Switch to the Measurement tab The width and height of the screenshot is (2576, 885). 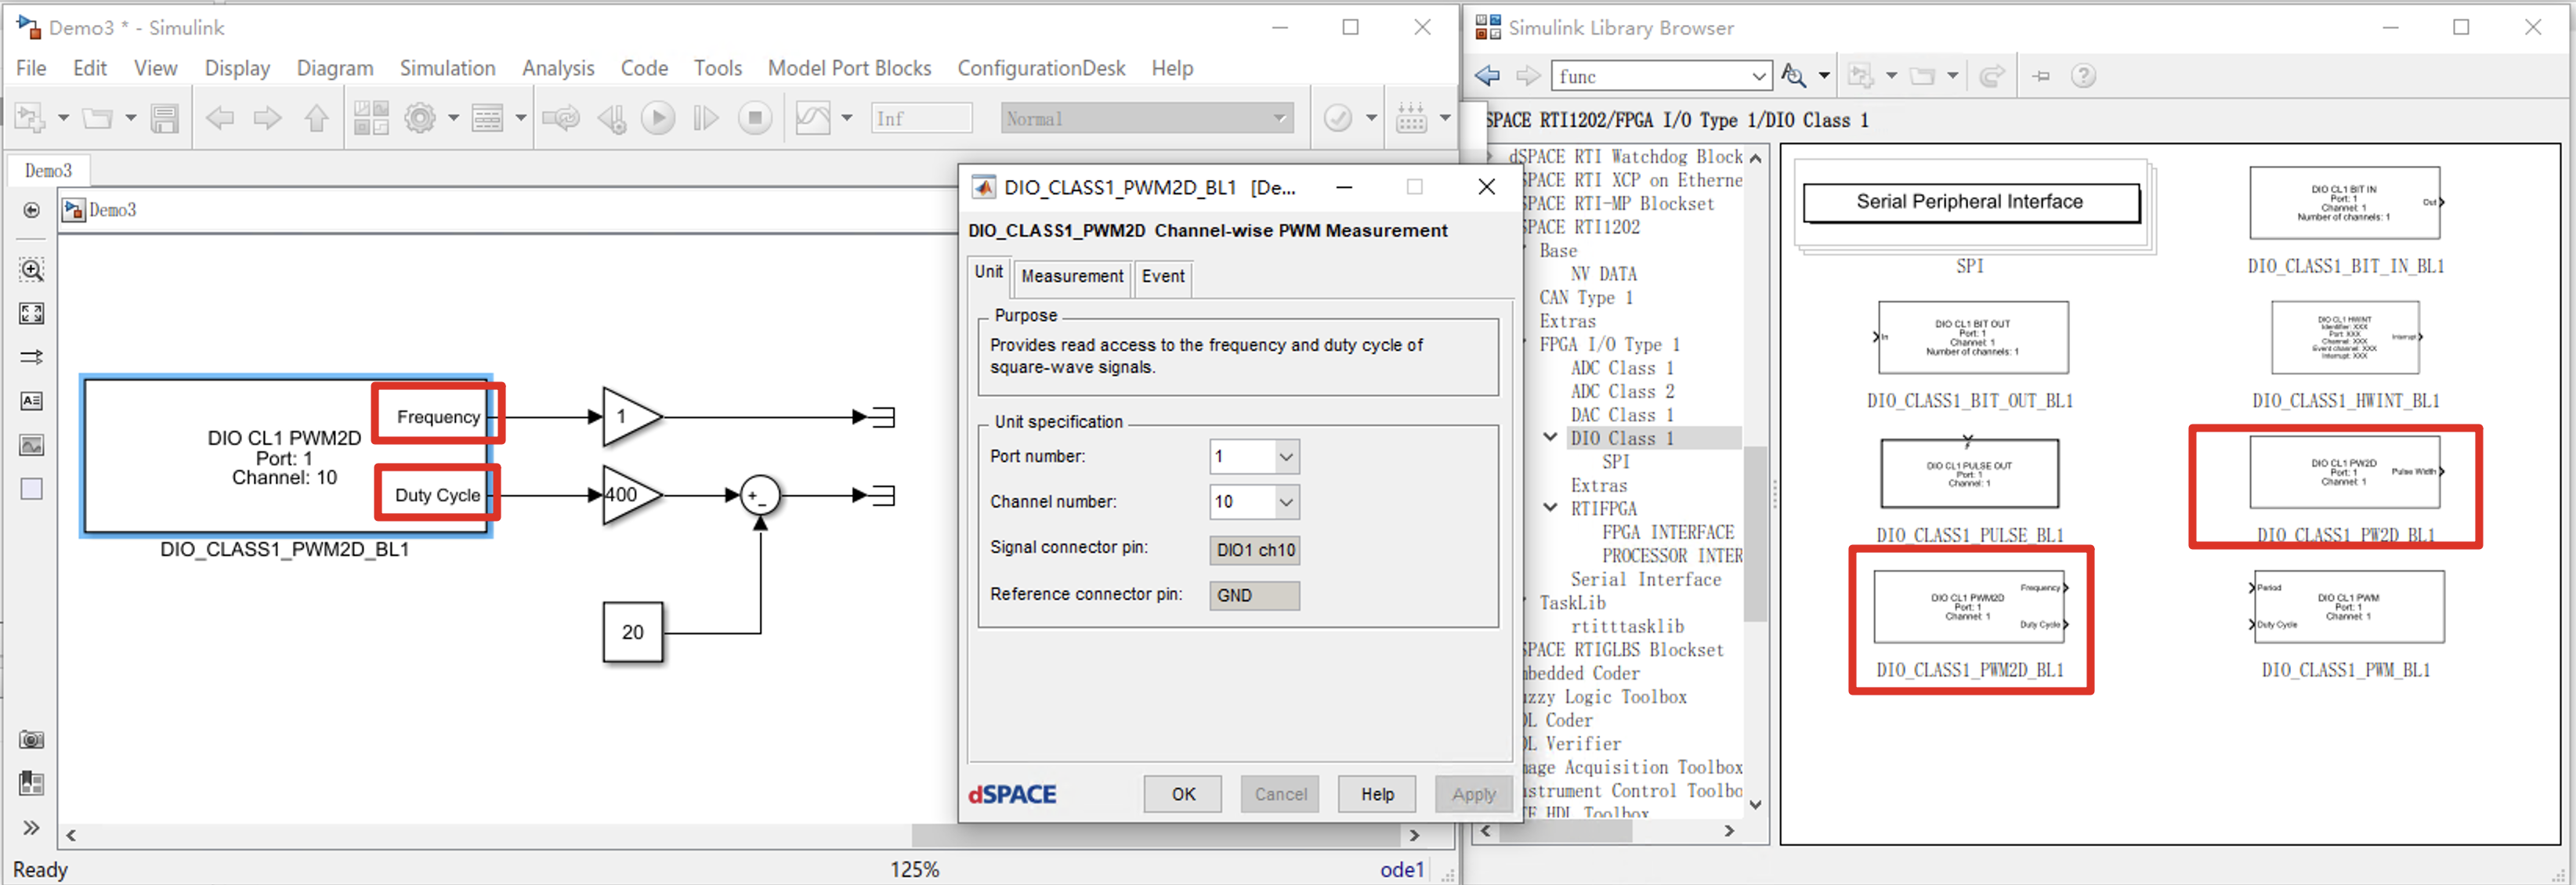1072,277
